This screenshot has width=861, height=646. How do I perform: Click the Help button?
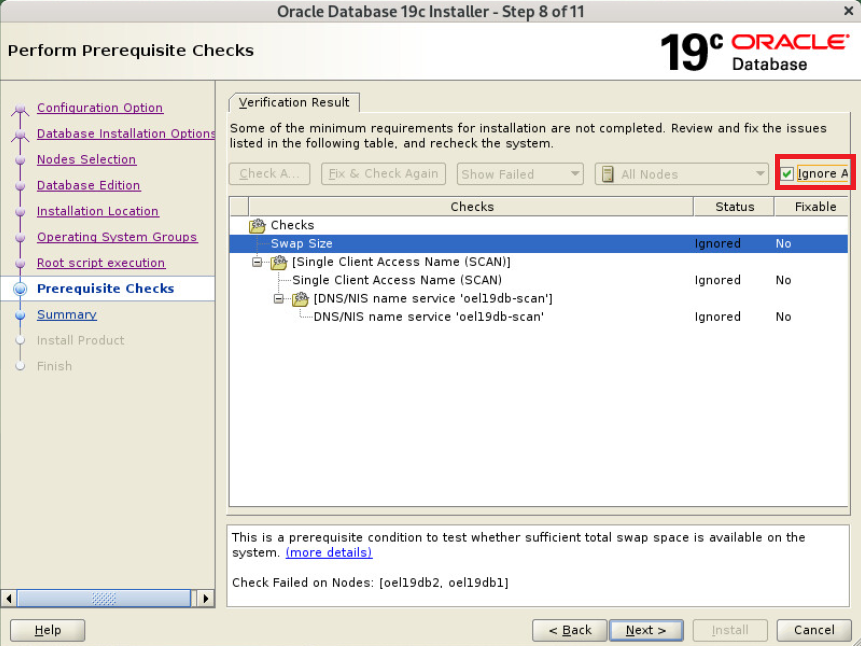[48, 630]
